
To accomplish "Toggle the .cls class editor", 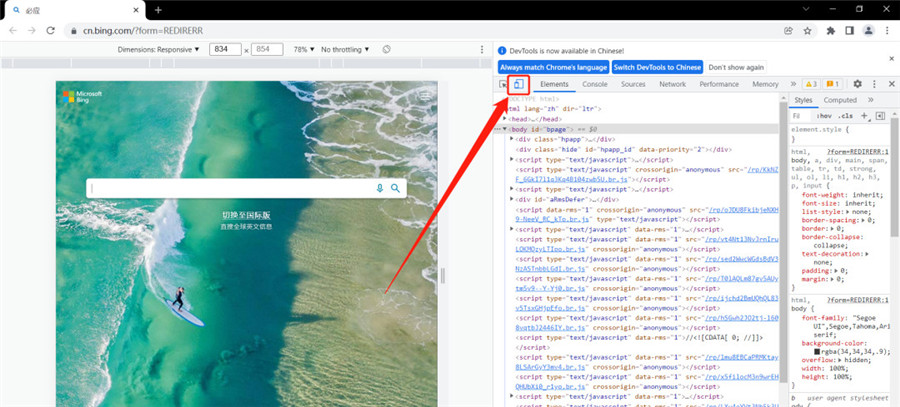I will (845, 116).
